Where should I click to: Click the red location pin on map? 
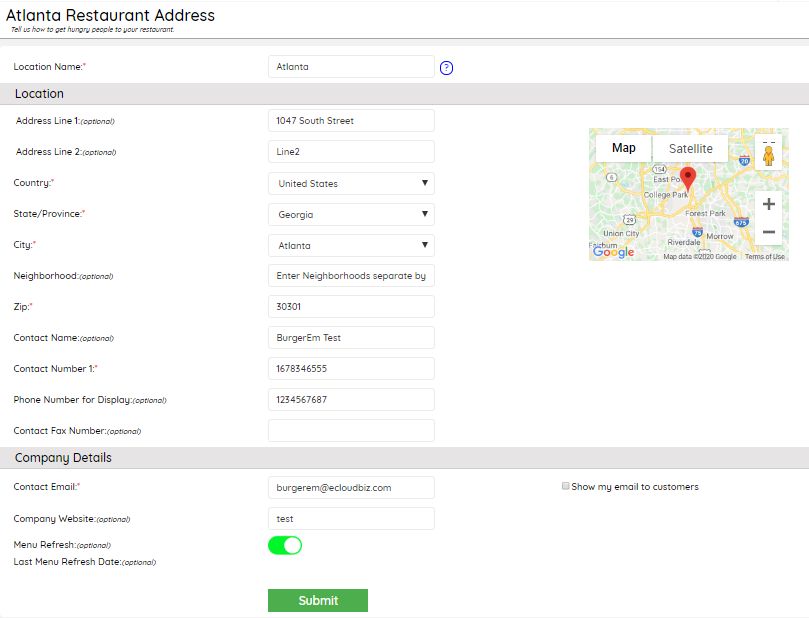click(687, 179)
